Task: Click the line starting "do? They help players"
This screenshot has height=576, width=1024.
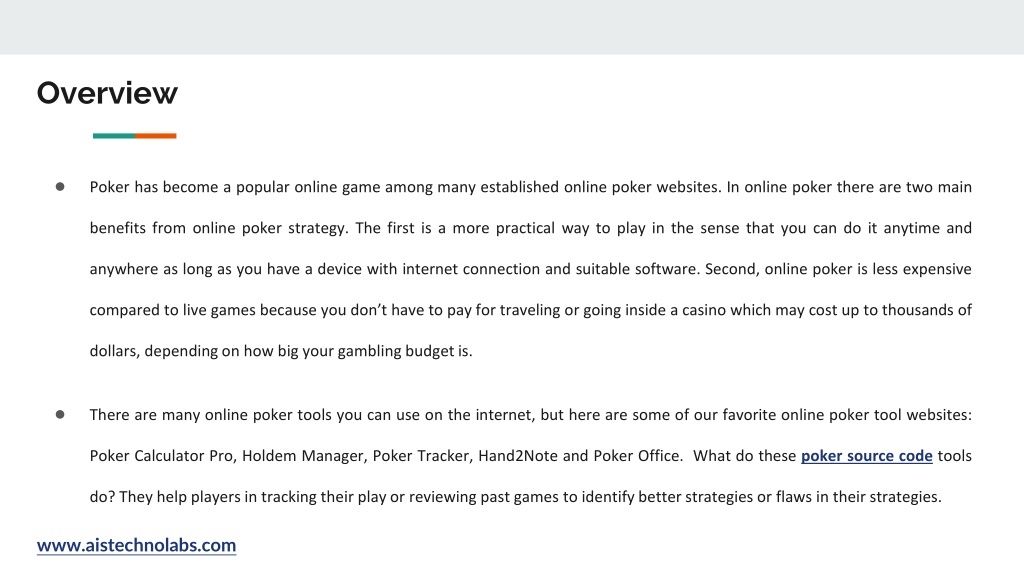Action: click(x=515, y=497)
